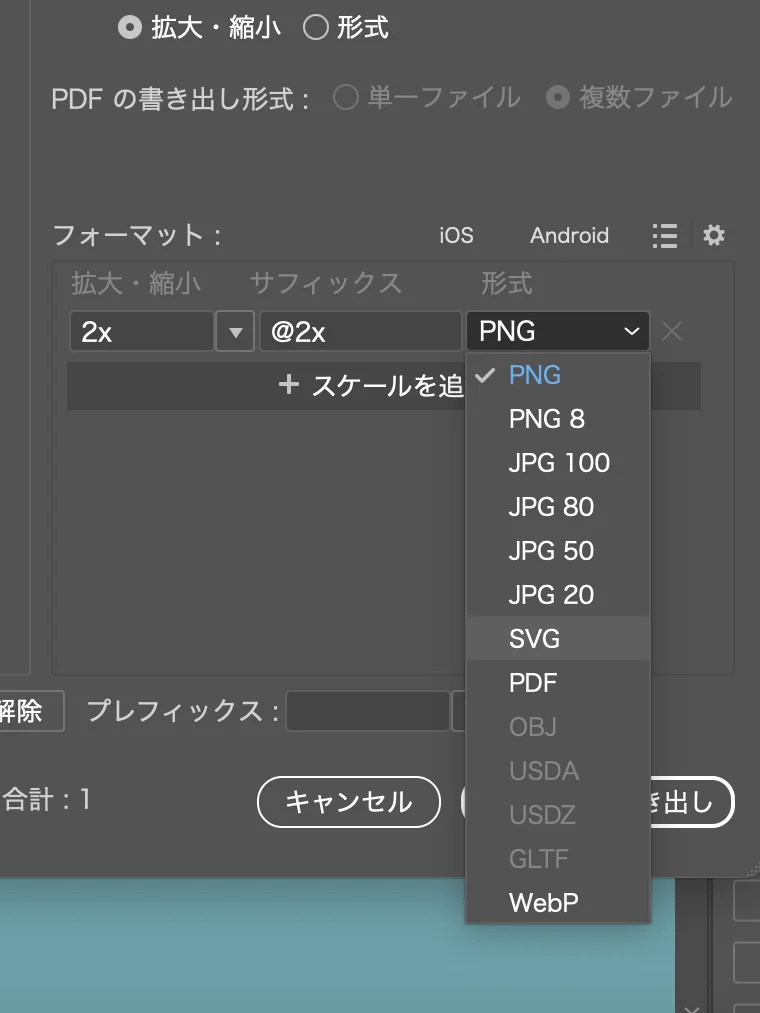Choose PNG 8 from the format list
This screenshot has height=1013, width=760.
coord(547,419)
